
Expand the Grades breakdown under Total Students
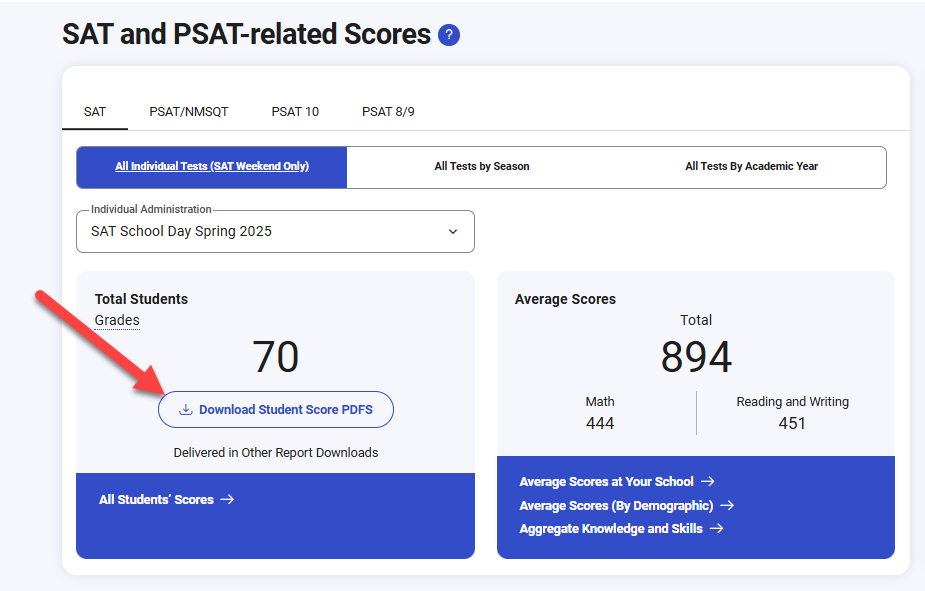click(x=117, y=320)
